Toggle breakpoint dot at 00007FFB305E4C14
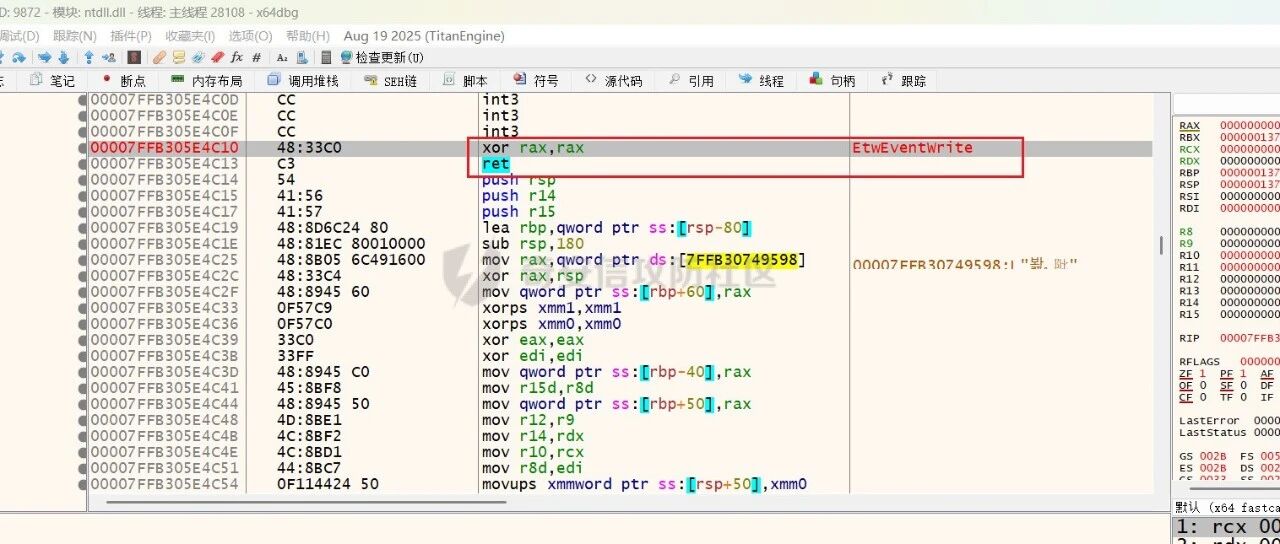Screen dimensions: 1280x544 [x=83, y=179]
